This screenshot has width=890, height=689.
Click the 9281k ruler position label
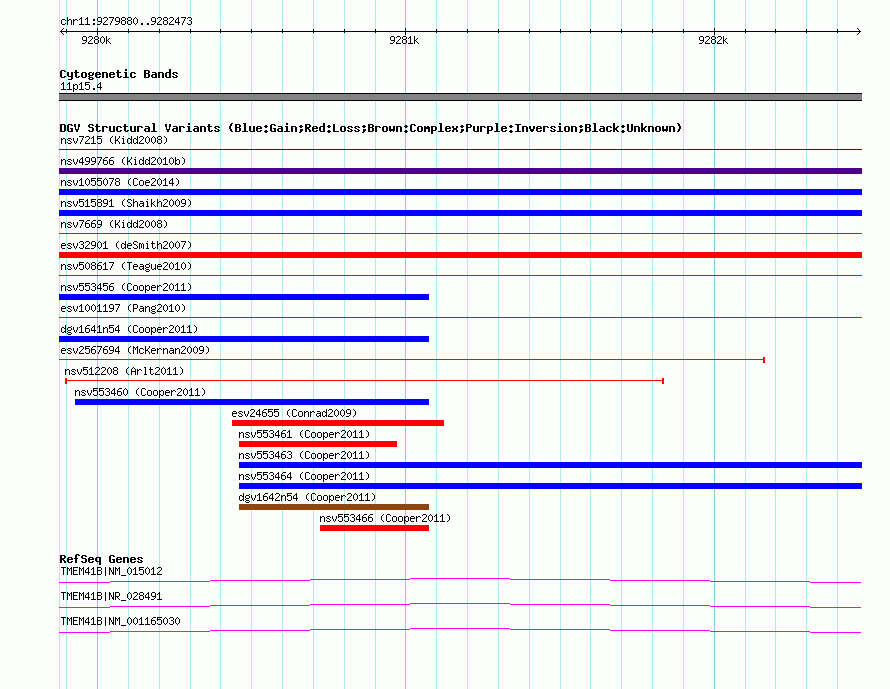404,40
